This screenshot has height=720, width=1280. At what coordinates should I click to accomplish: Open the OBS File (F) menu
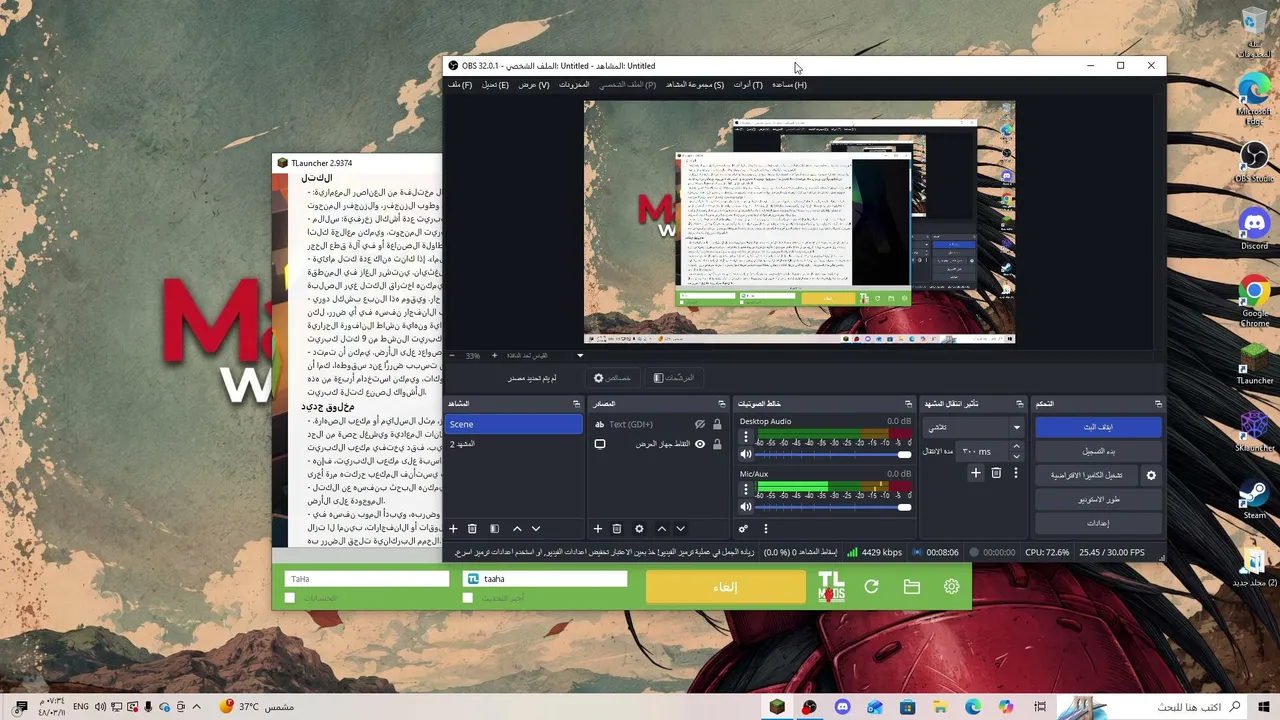tap(460, 85)
